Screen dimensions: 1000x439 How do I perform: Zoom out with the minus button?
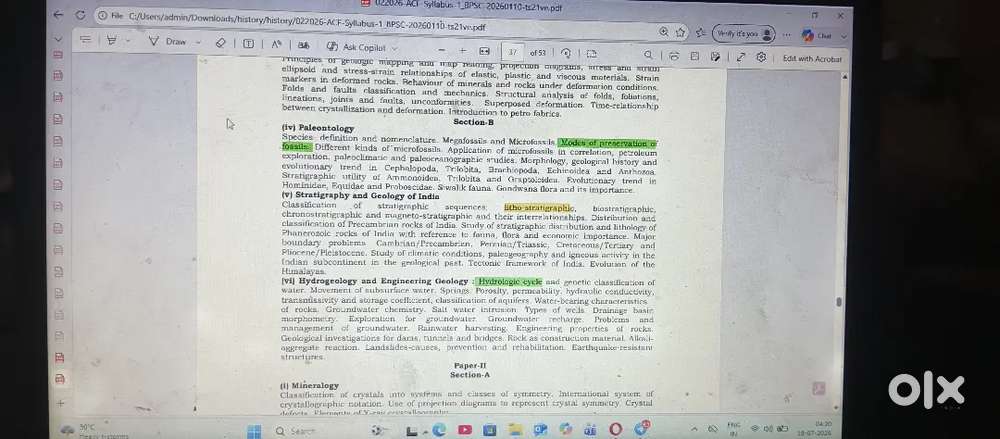(441, 50)
